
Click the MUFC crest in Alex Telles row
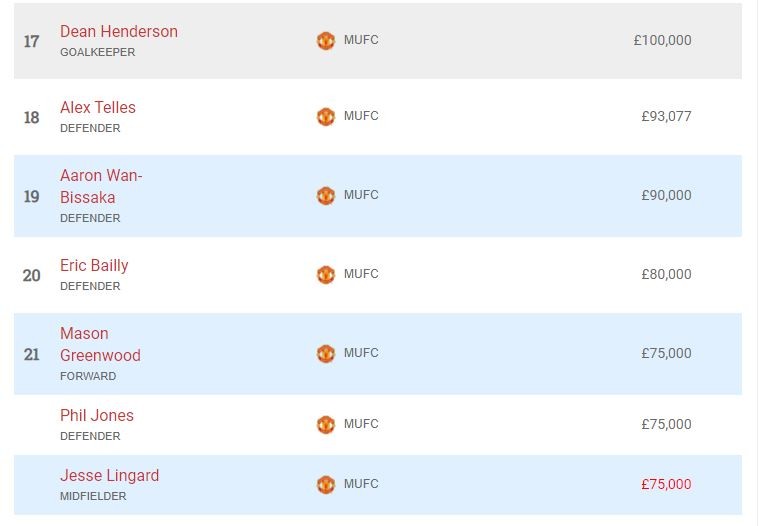coord(325,117)
